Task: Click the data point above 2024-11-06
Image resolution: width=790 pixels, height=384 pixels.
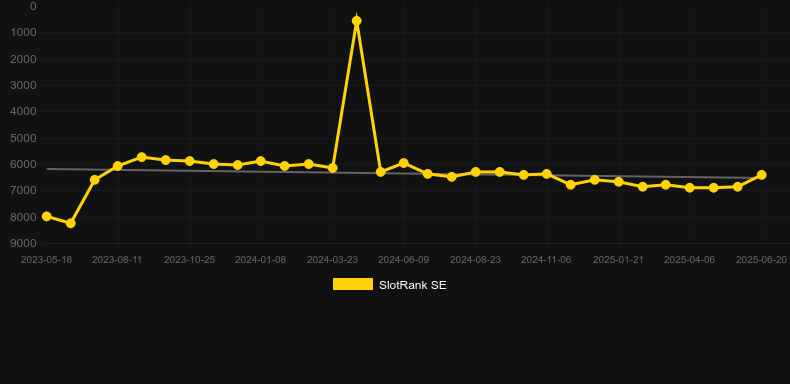Action: (x=547, y=174)
